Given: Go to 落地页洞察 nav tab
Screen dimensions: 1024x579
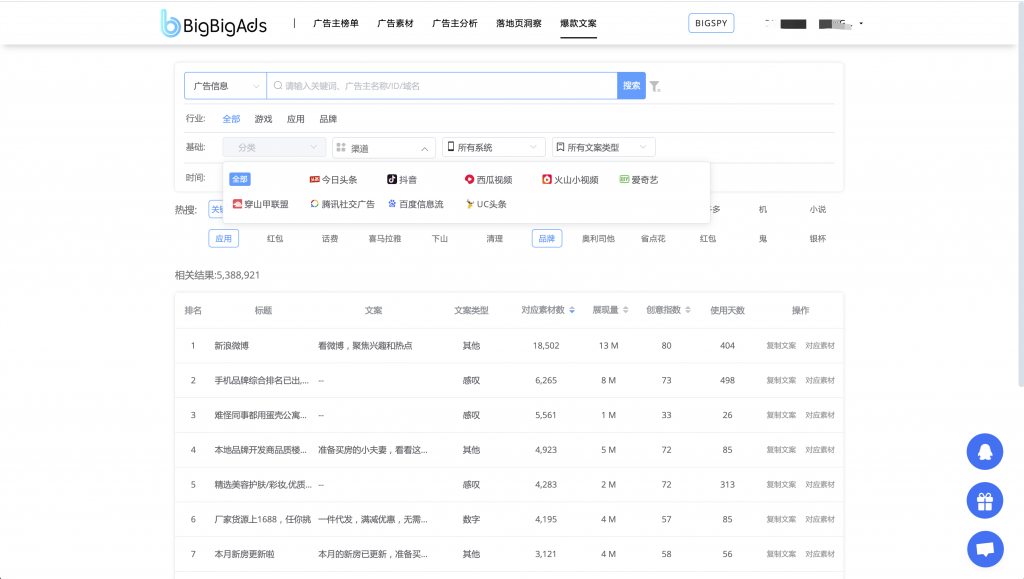Looking at the screenshot, I should (519, 23).
